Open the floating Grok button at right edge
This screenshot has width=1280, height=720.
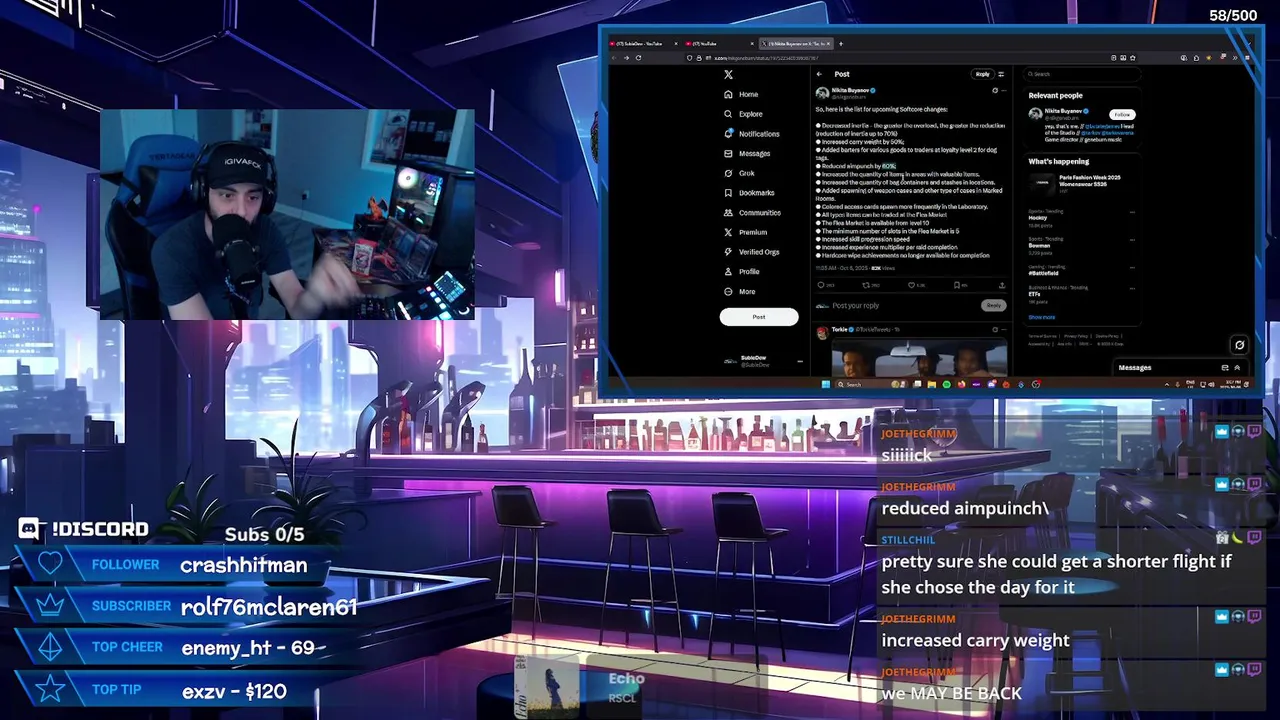pos(1239,345)
